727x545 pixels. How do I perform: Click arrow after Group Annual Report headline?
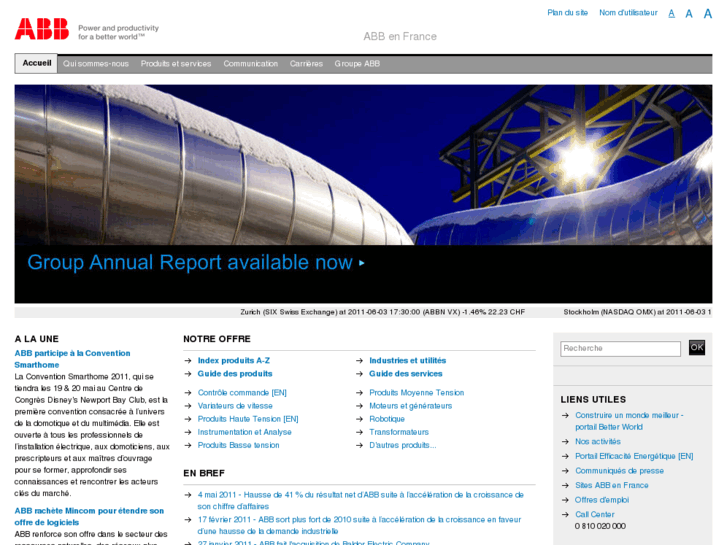click(x=362, y=263)
